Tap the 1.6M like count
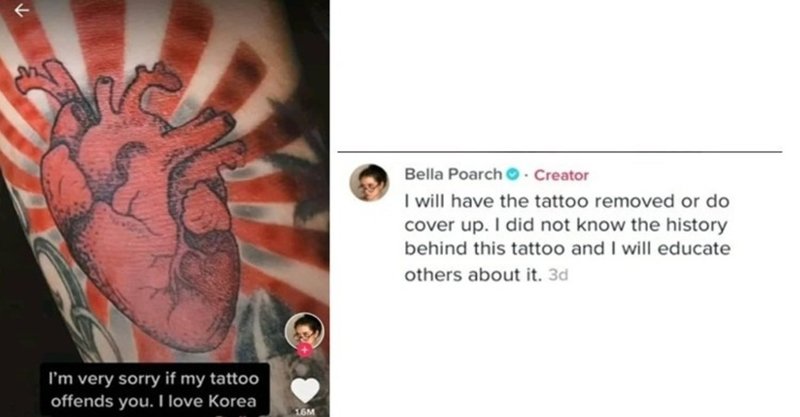The image size is (800, 417). [x=305, y=411]
